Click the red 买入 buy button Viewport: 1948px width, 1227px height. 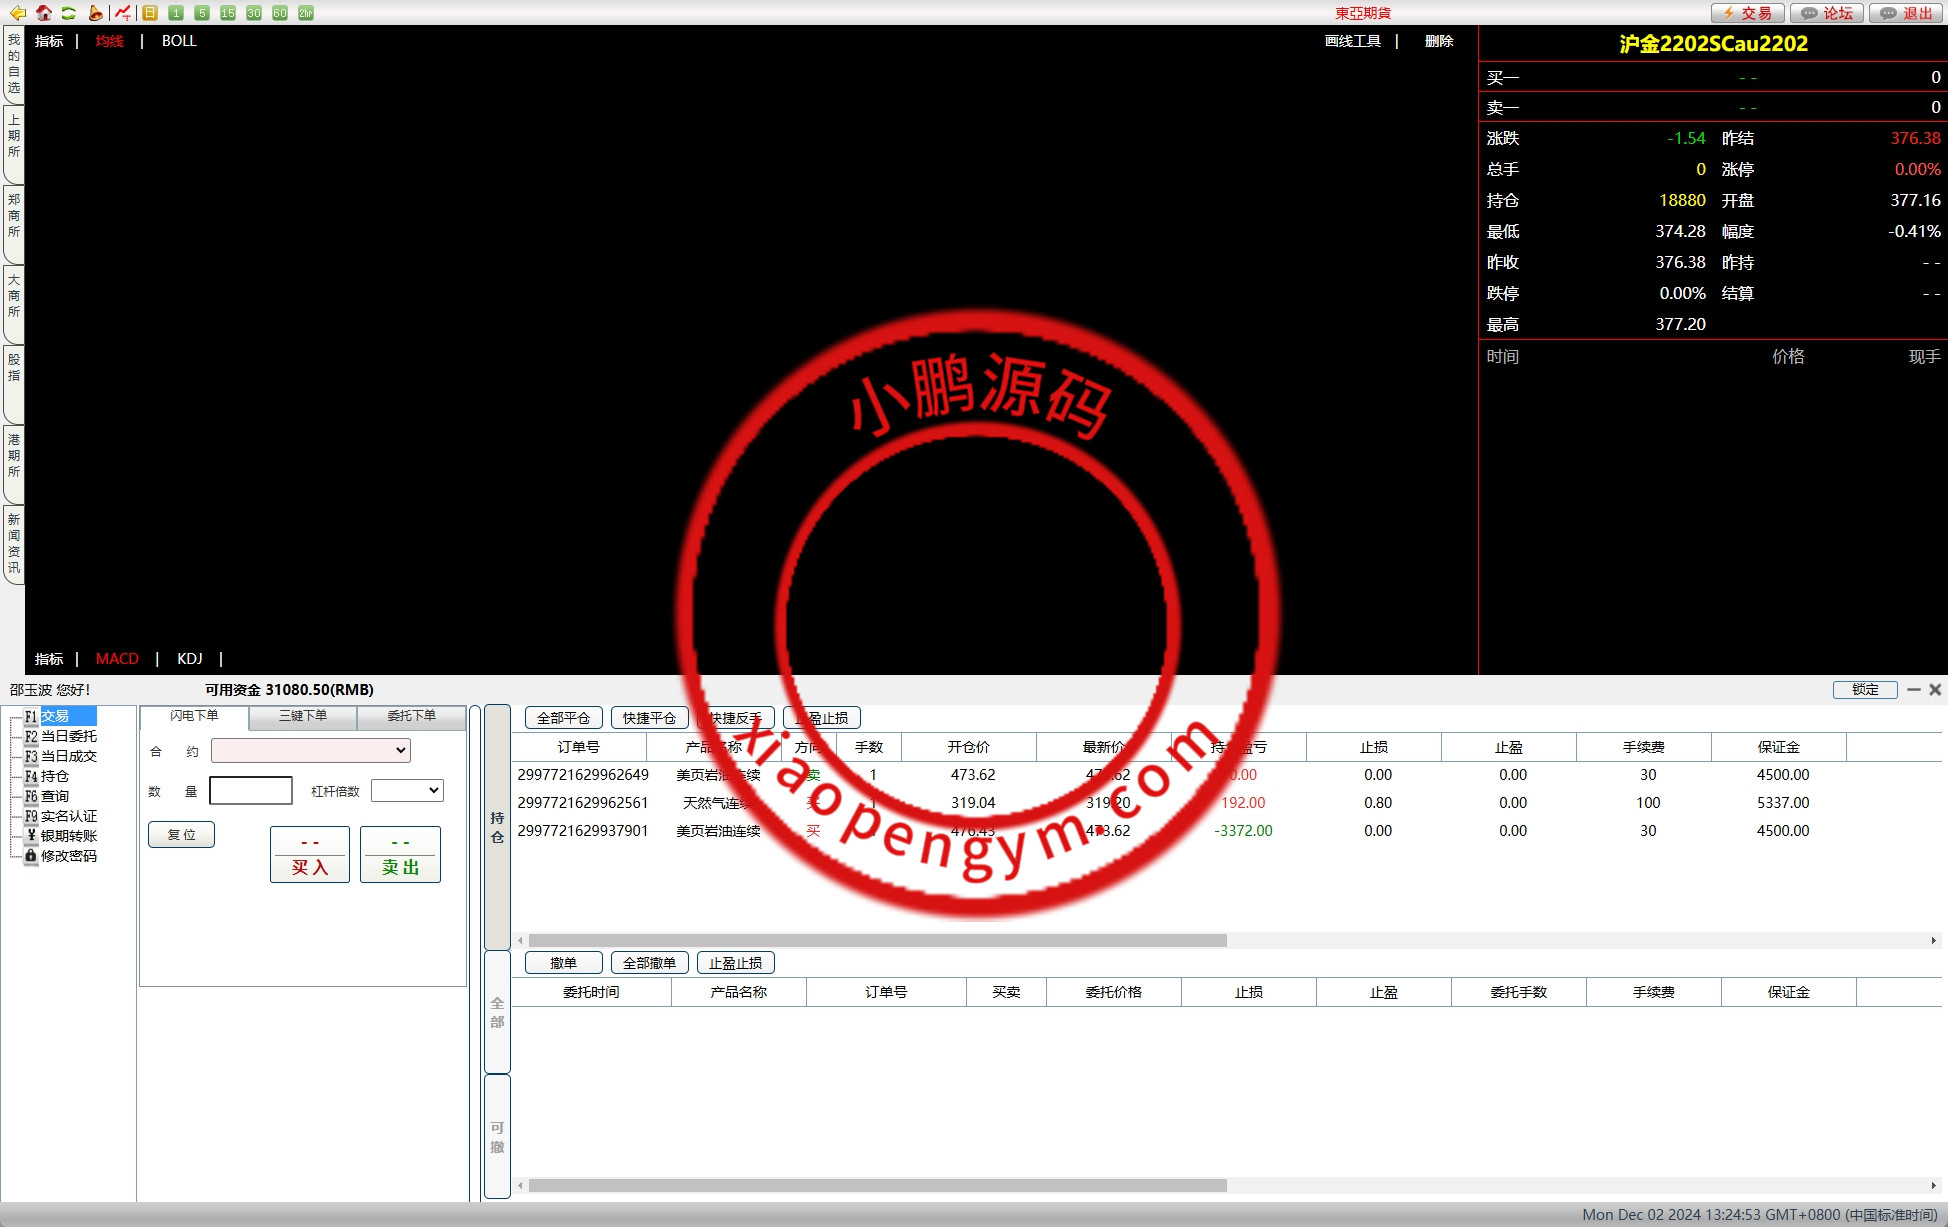pos(310,855)
